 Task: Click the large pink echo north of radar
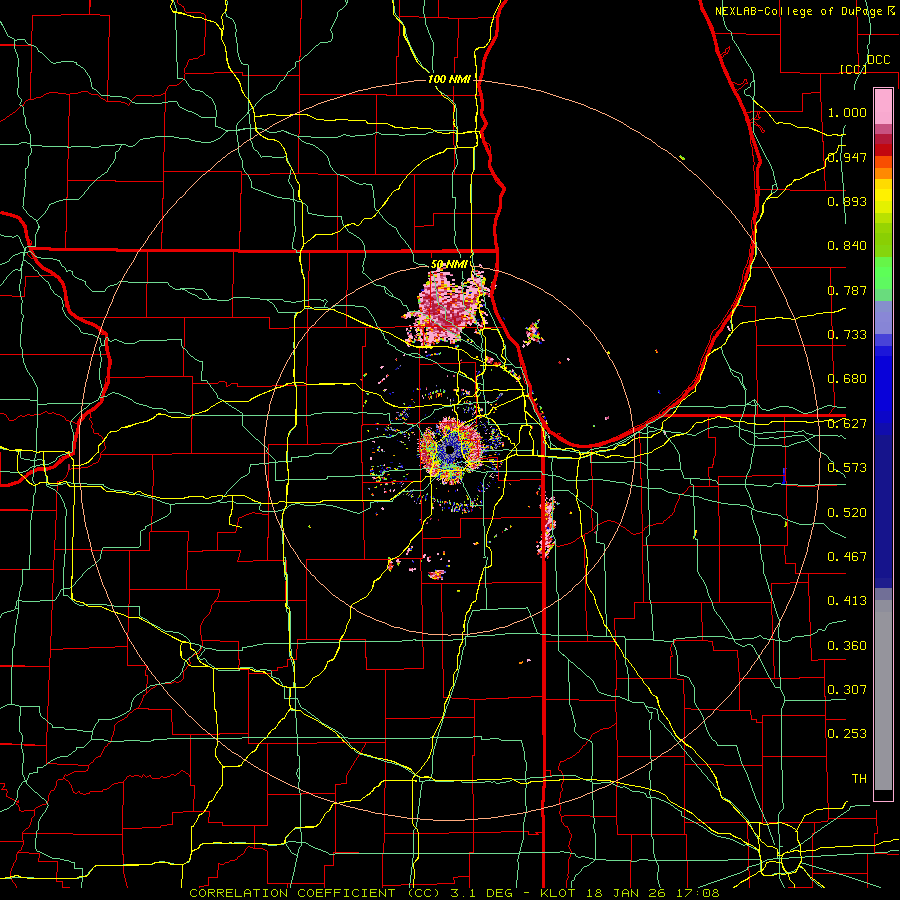coord(446,308)
